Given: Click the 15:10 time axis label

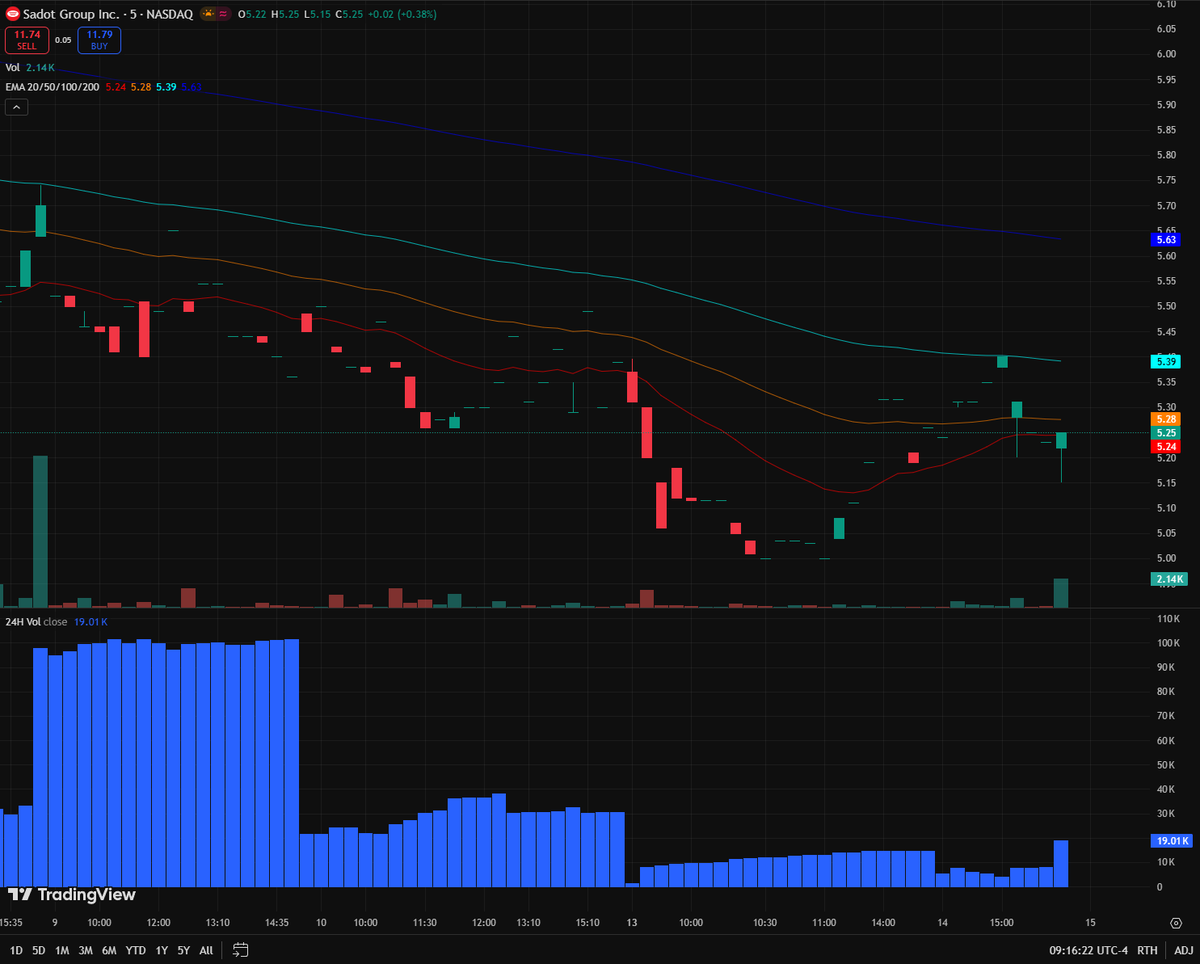Looking at the screenshot, I should click(x=586, y=922).
